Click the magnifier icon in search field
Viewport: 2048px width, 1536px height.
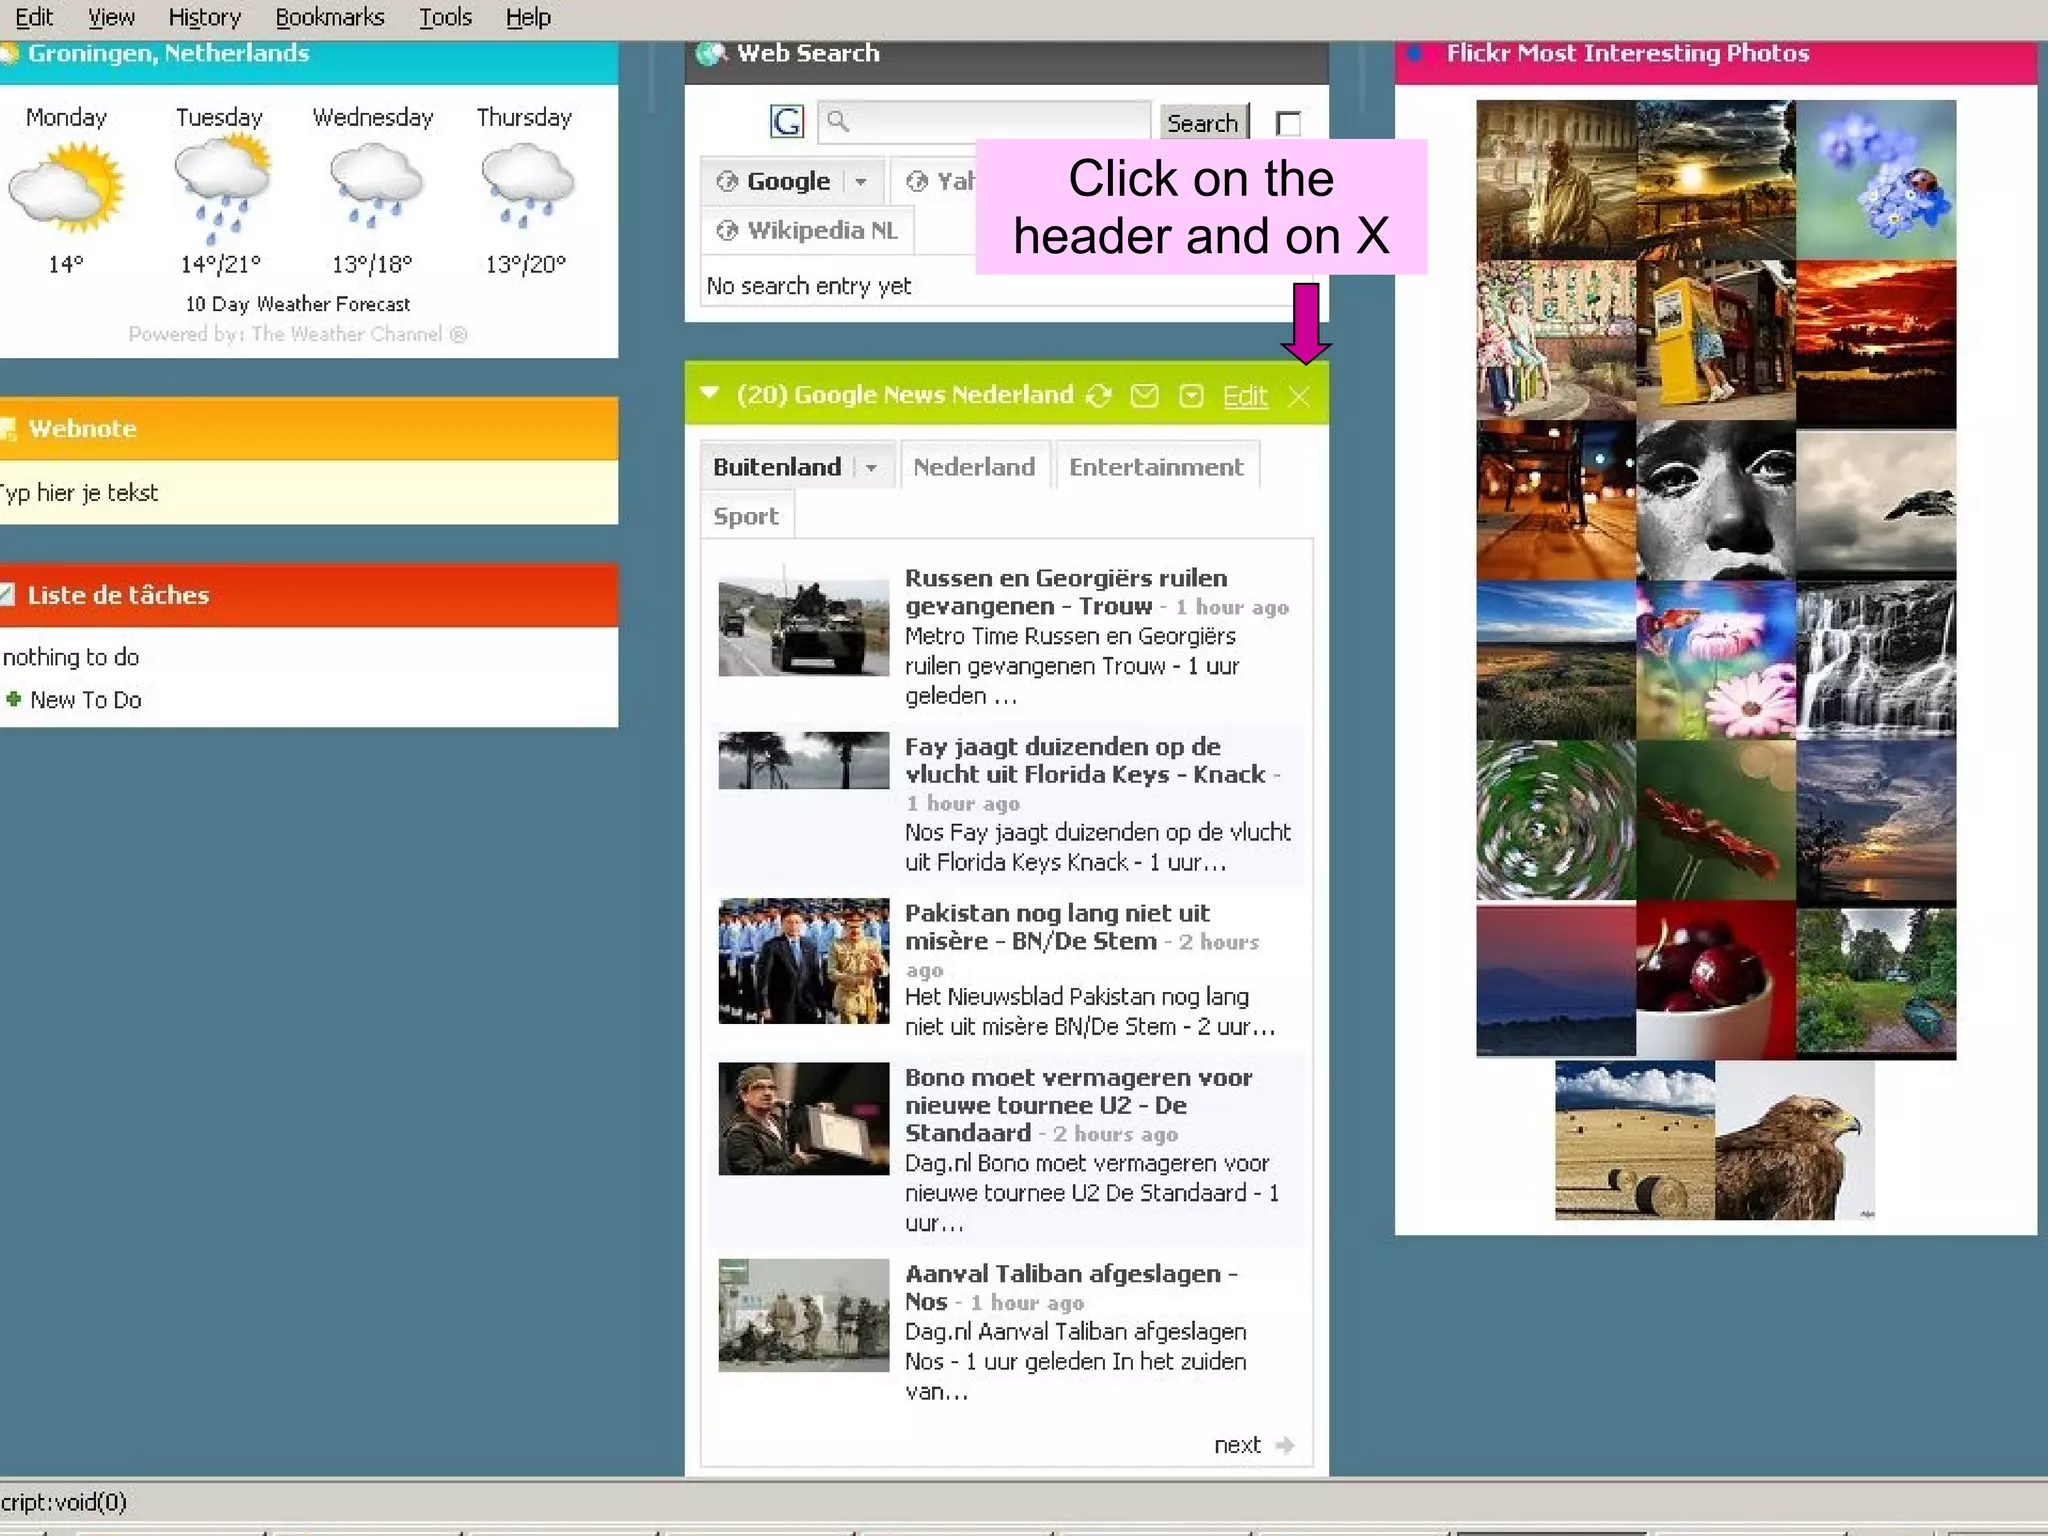[838, 122]
